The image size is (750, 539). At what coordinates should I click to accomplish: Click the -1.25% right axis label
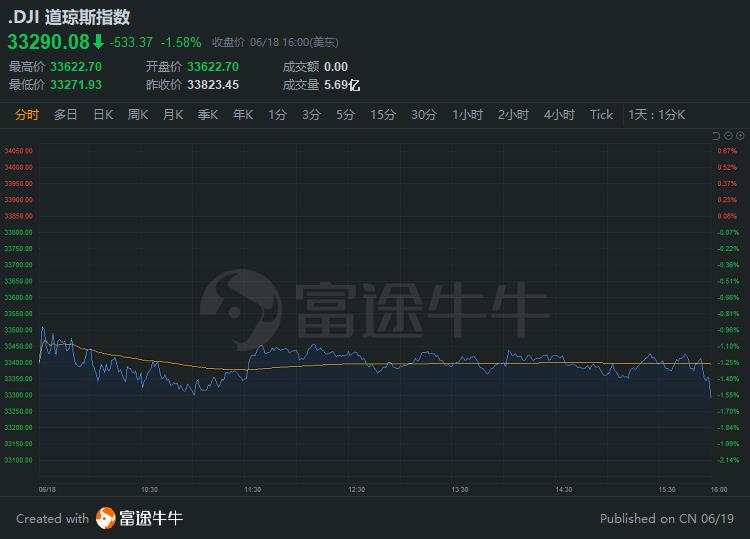tap(728, 363)
